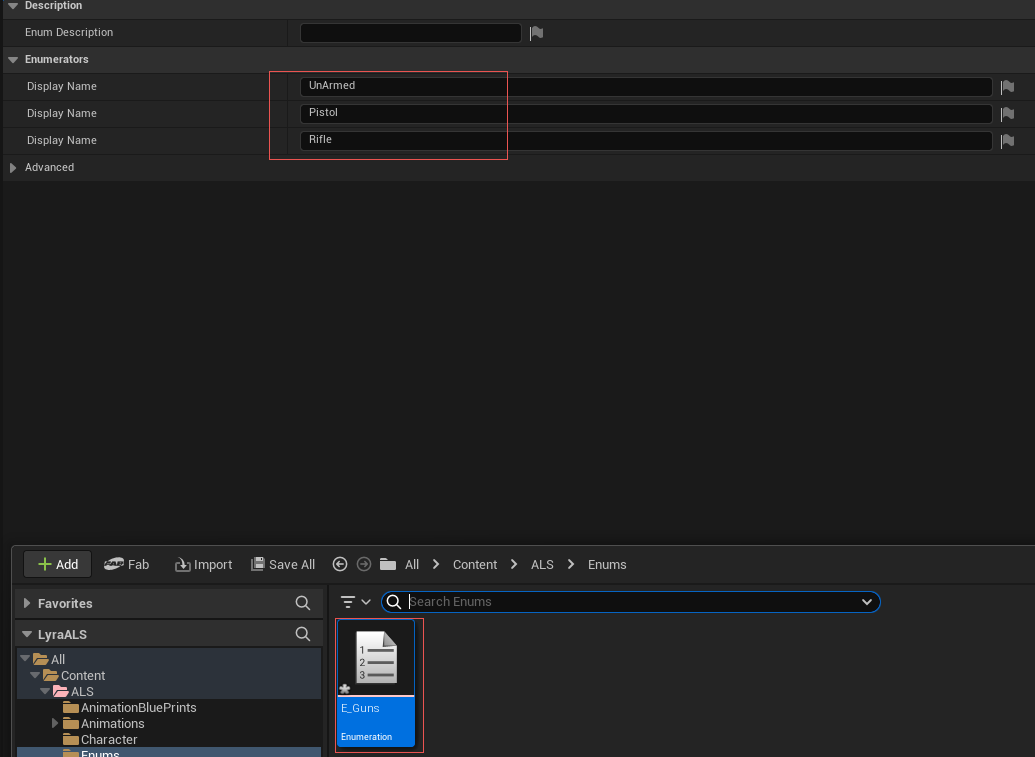Expand the Favorites panel

click(27, 603)
